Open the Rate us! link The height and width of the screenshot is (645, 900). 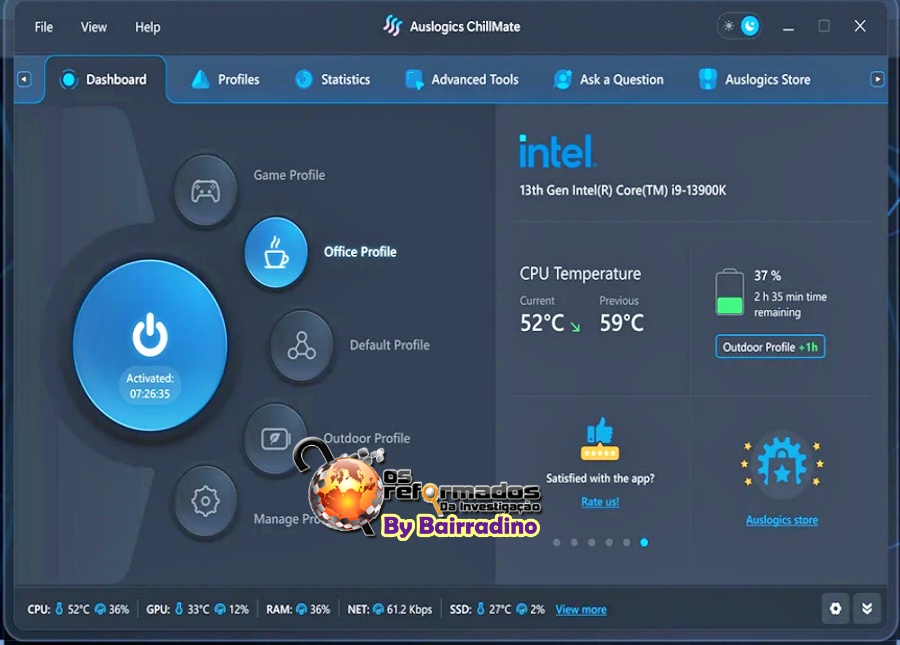coord(600,502)
